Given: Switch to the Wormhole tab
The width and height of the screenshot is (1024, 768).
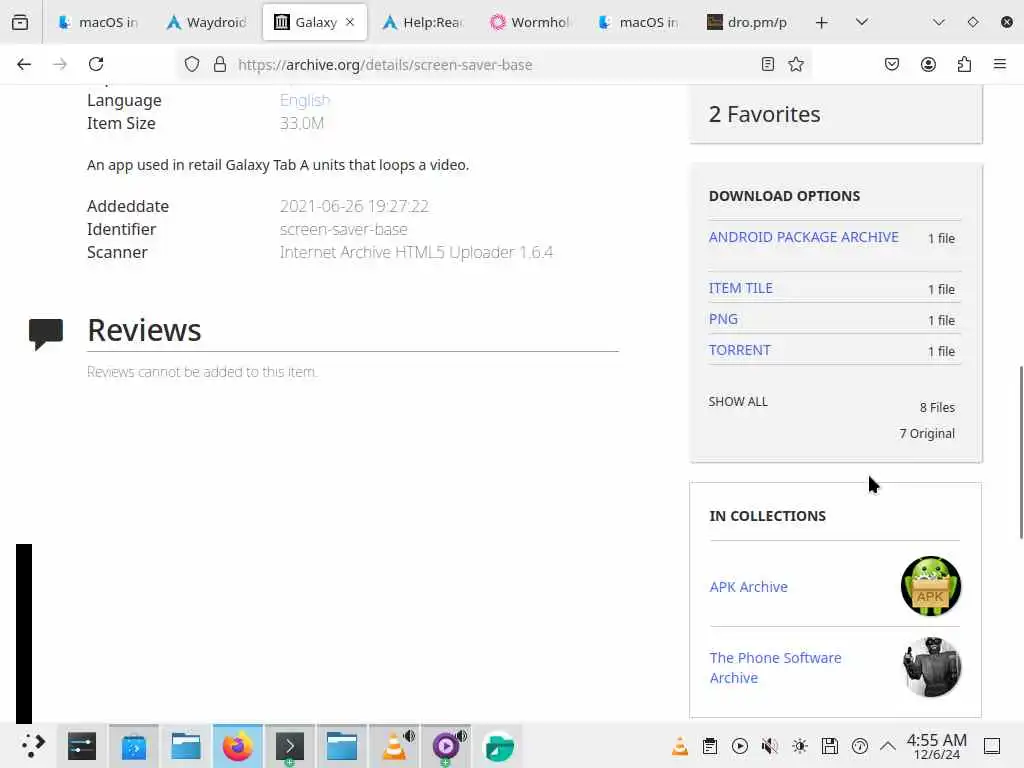Looking at the screenshot, I should coord(530,22).
